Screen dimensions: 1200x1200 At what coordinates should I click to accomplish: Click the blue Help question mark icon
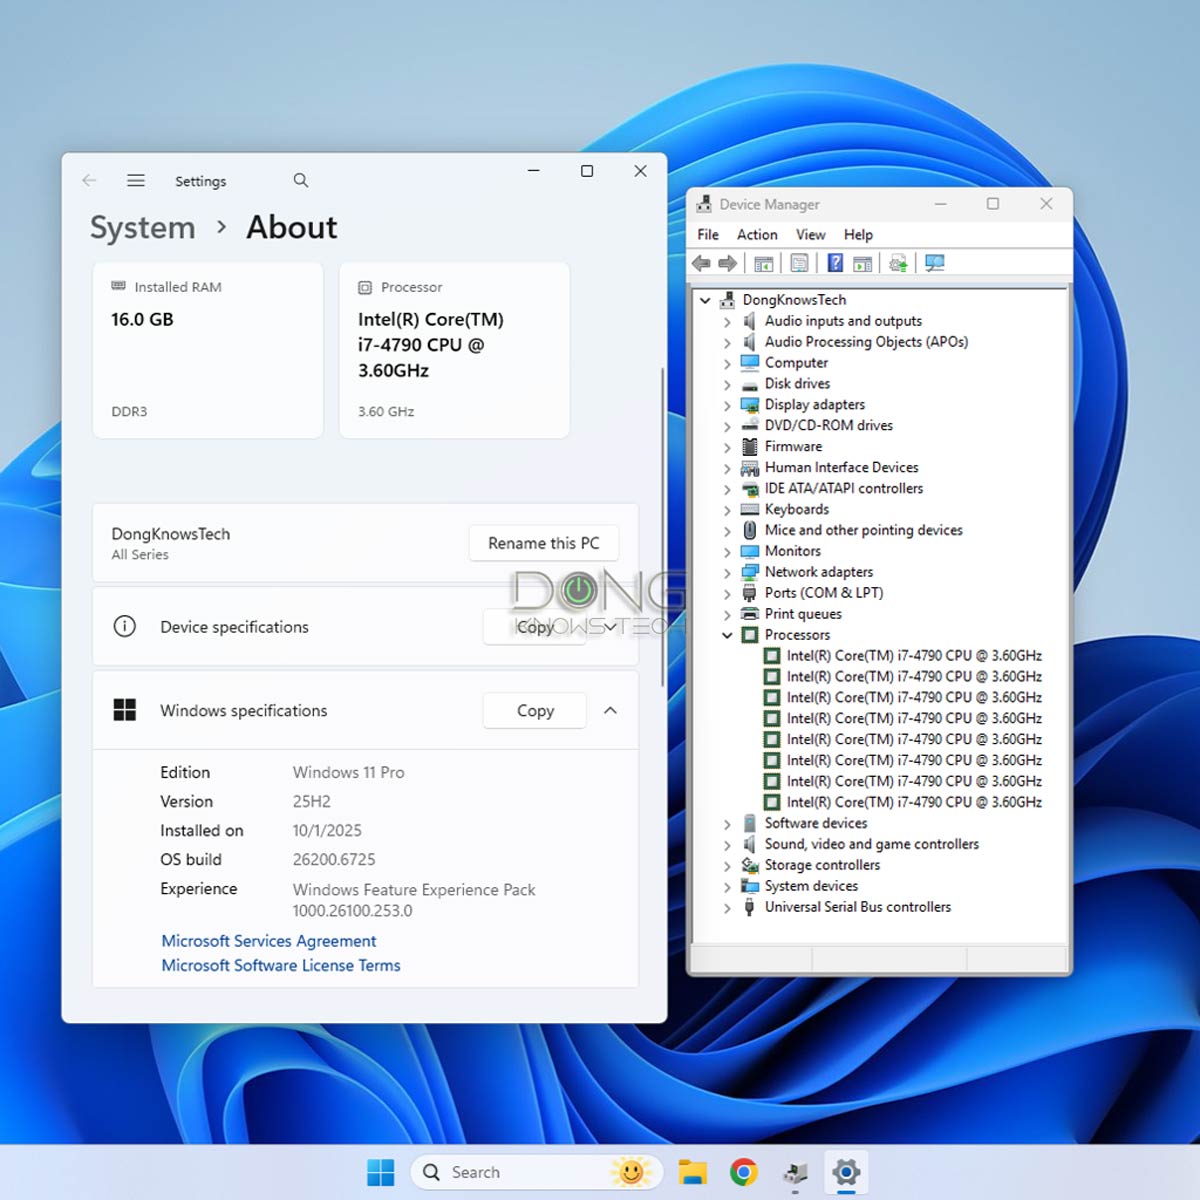pos(835,263)
